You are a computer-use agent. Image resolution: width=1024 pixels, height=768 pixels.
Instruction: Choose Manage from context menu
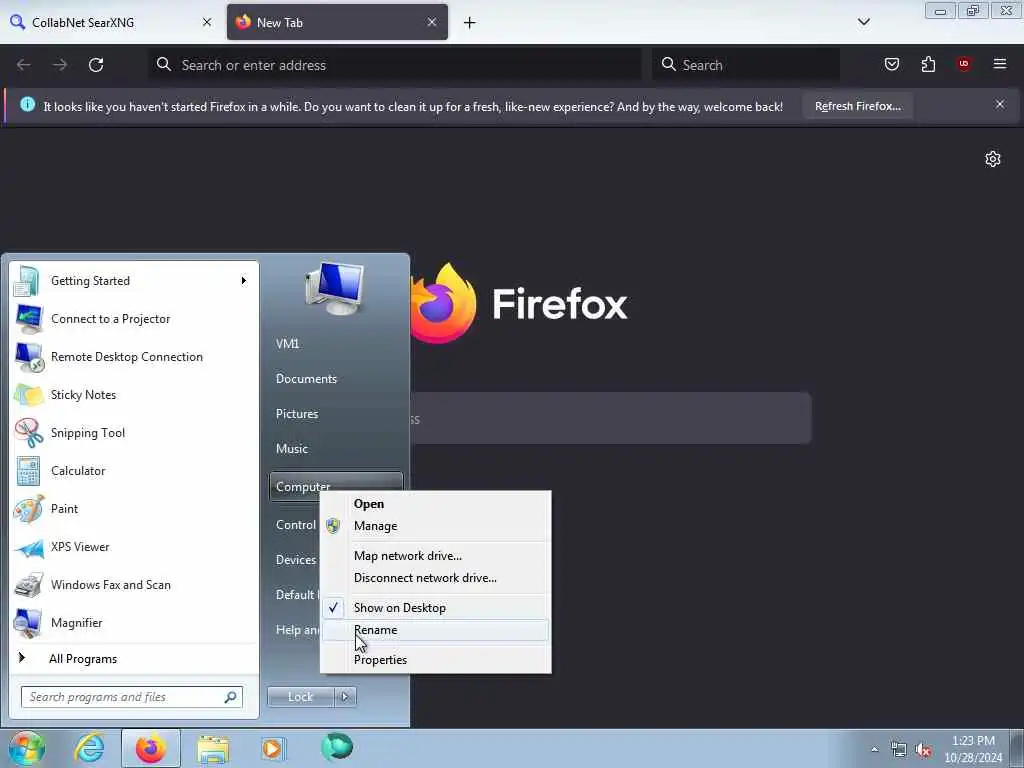436,526
